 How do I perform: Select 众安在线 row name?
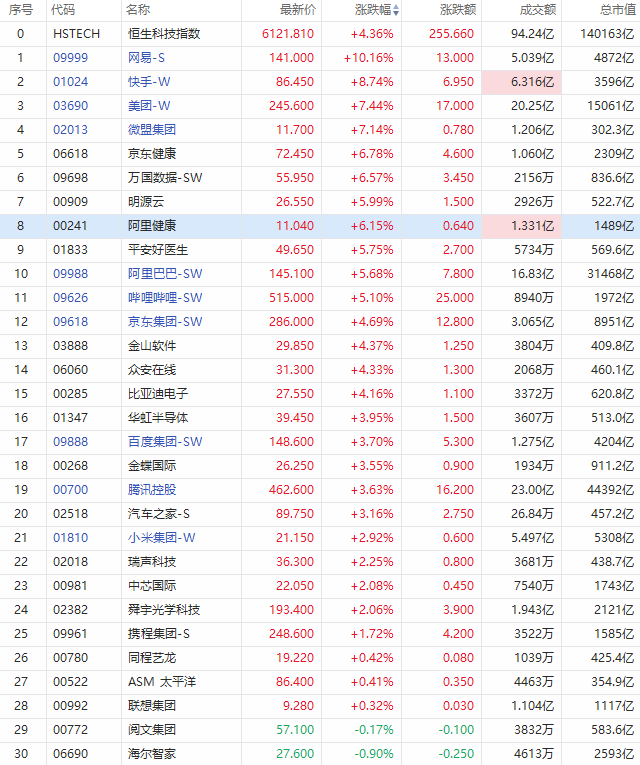[x=152, y=369]
